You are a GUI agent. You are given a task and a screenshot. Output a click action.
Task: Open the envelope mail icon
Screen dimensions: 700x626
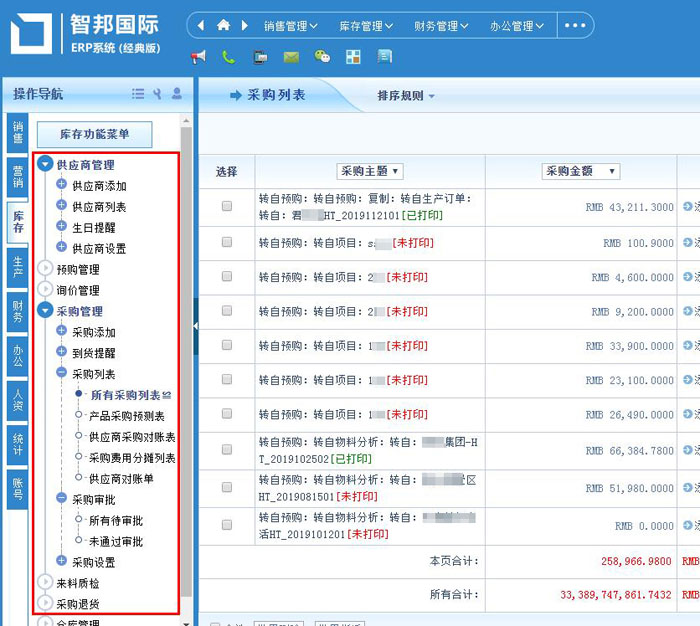(291, 57)
